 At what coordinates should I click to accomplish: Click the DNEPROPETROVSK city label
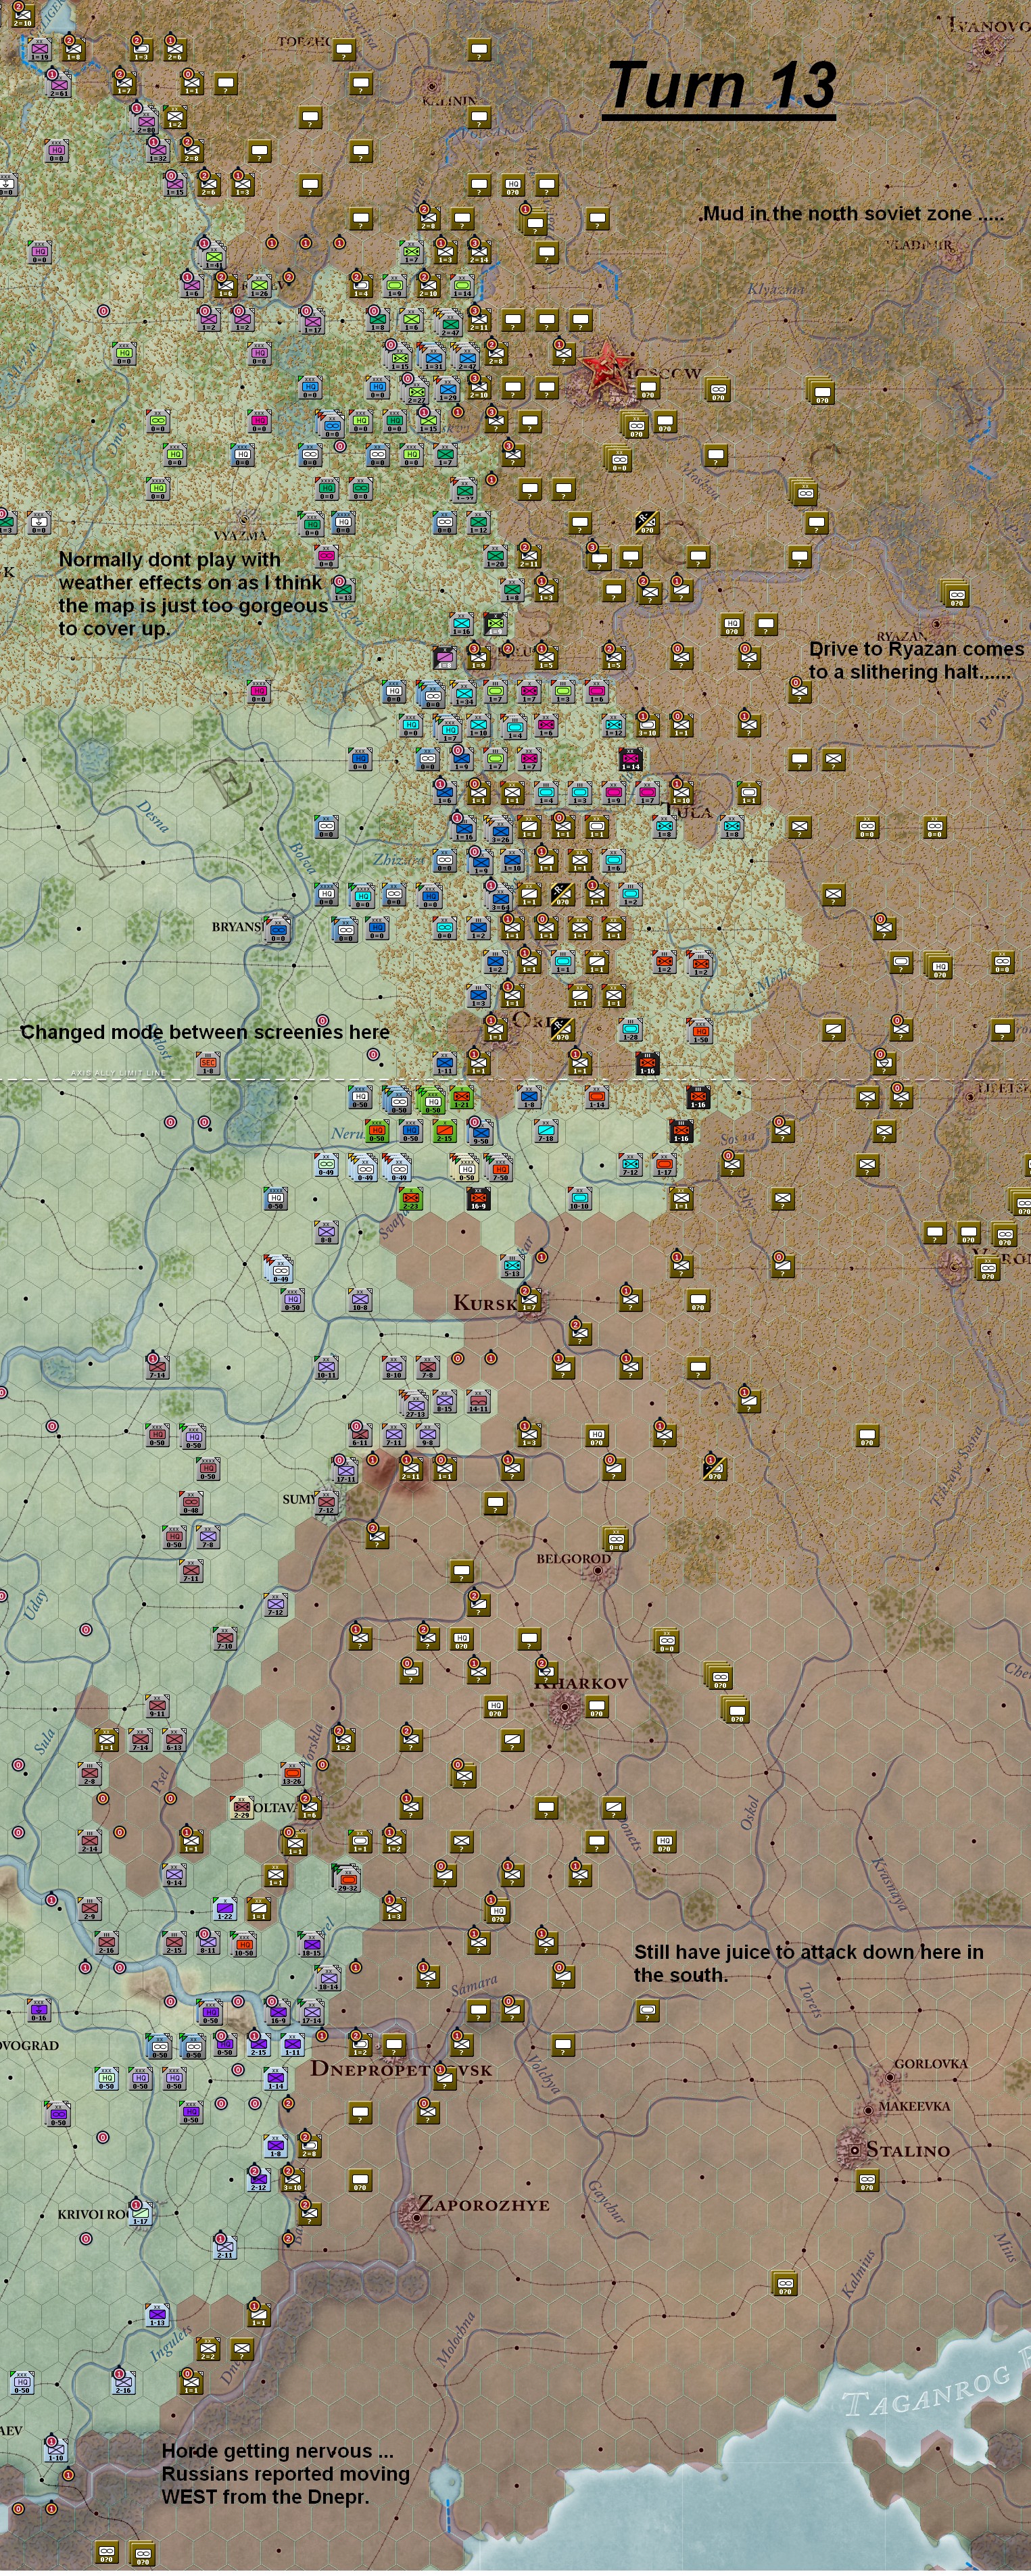coord(401,2069)
